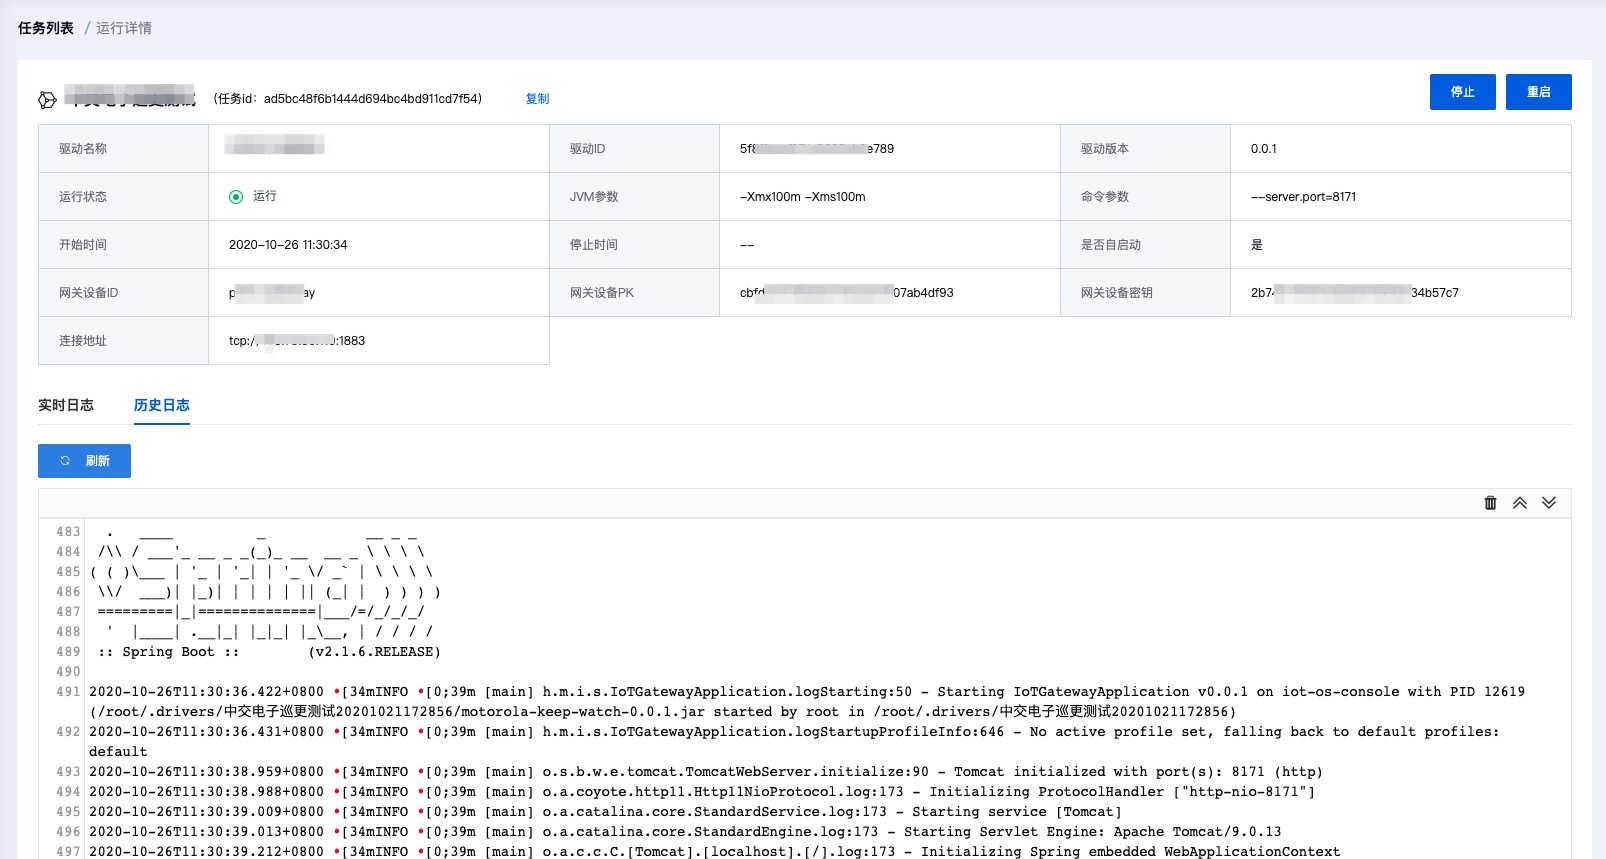Viewport: 1606px width, 859px height.
Task: Click the refresh icon inside 刷新 button
Action: (x=65, y=461)
